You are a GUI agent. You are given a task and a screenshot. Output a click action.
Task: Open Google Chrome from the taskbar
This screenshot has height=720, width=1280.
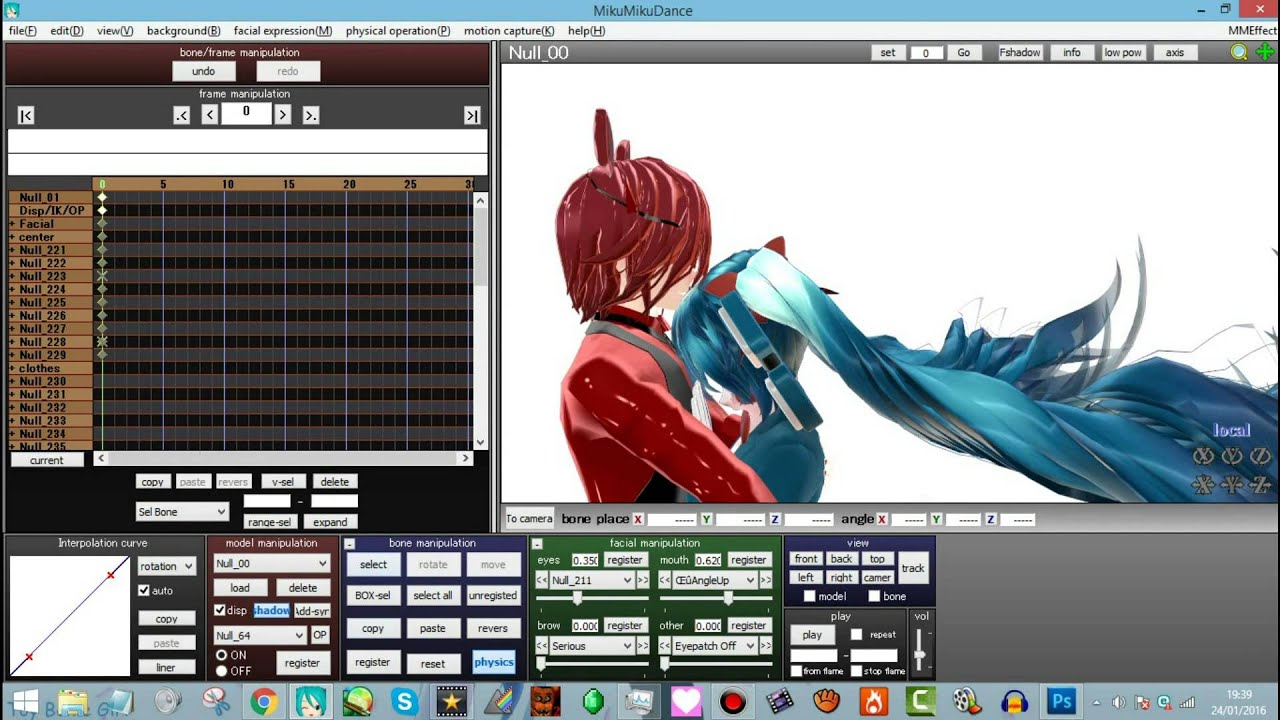click(264, 702)
